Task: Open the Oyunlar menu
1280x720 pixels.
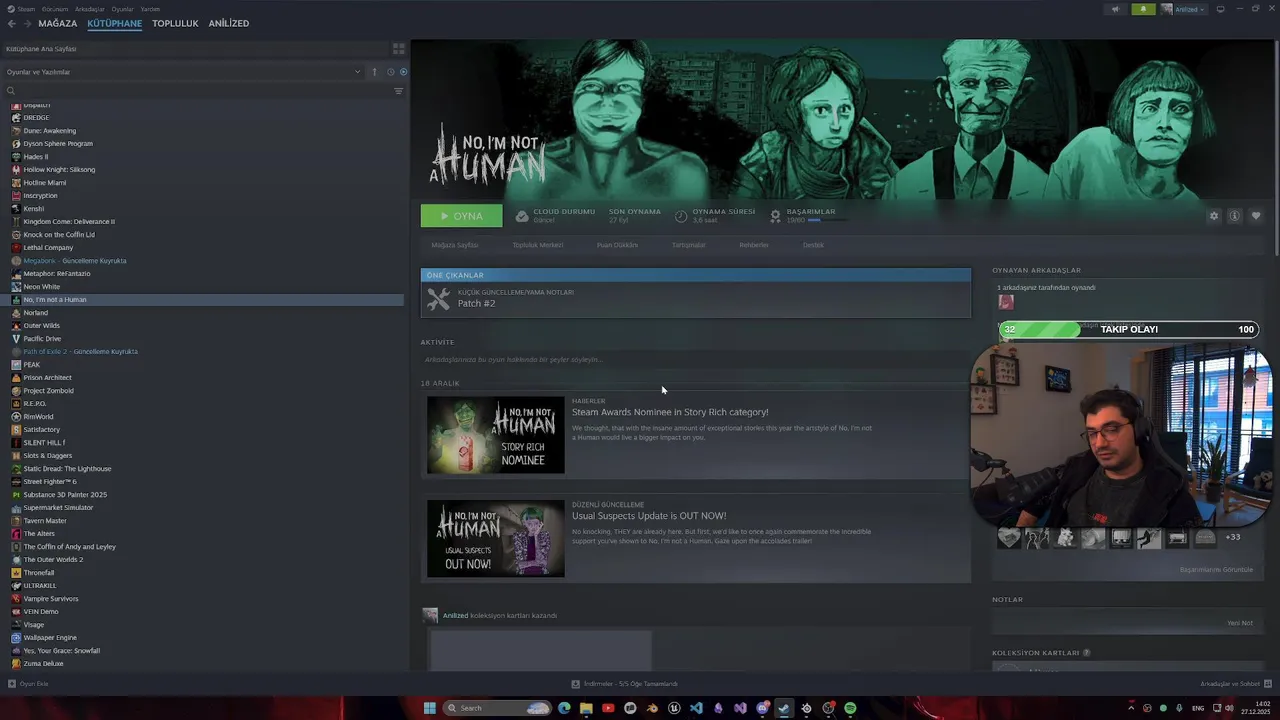Action: (x=122, y=9)
